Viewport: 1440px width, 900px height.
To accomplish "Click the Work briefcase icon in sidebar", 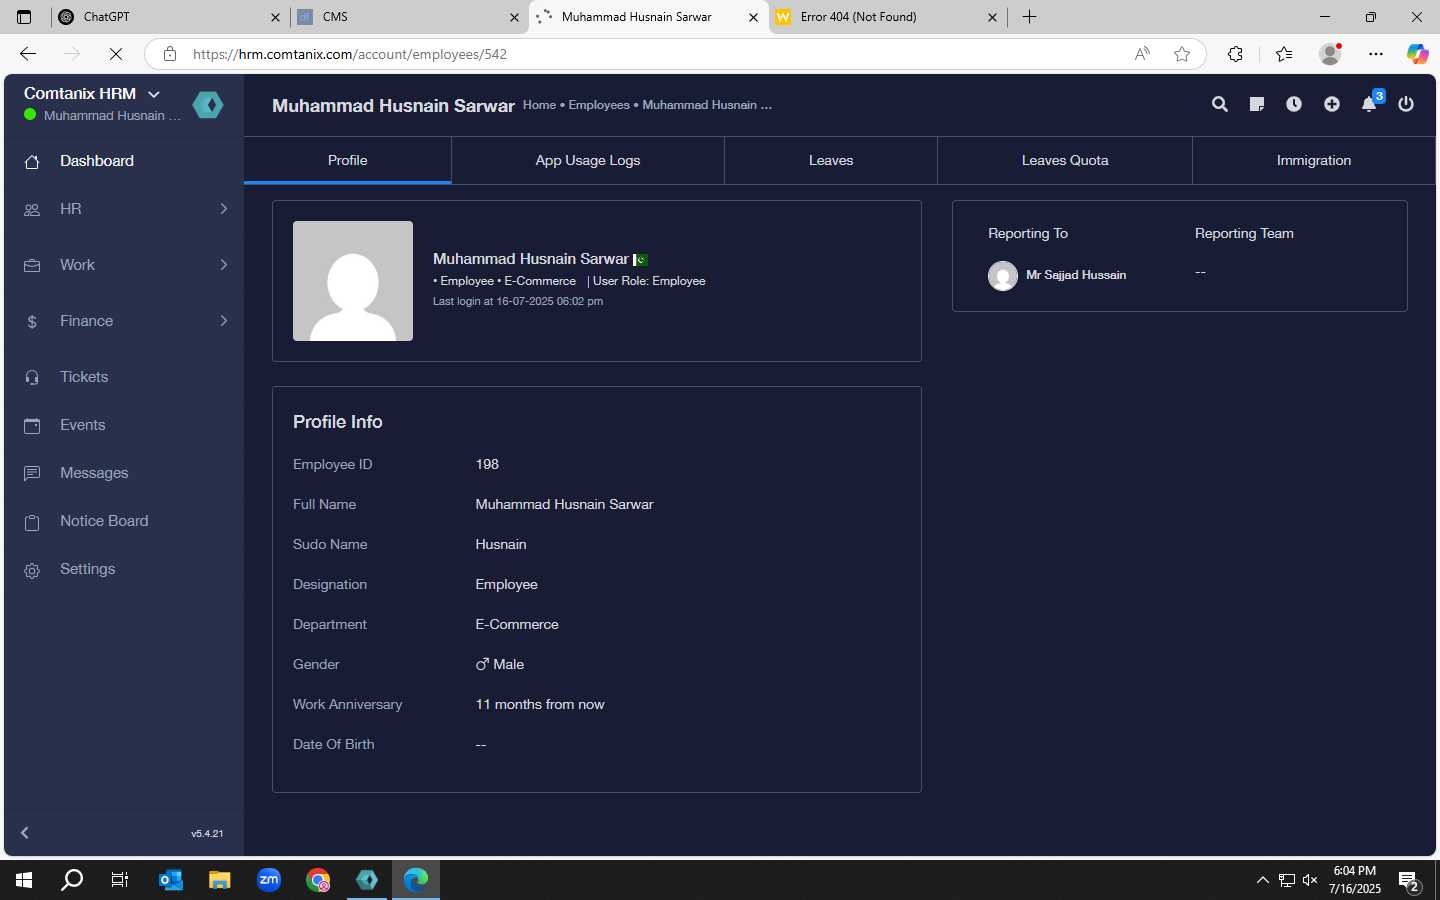I will click(x=32, y=265).
